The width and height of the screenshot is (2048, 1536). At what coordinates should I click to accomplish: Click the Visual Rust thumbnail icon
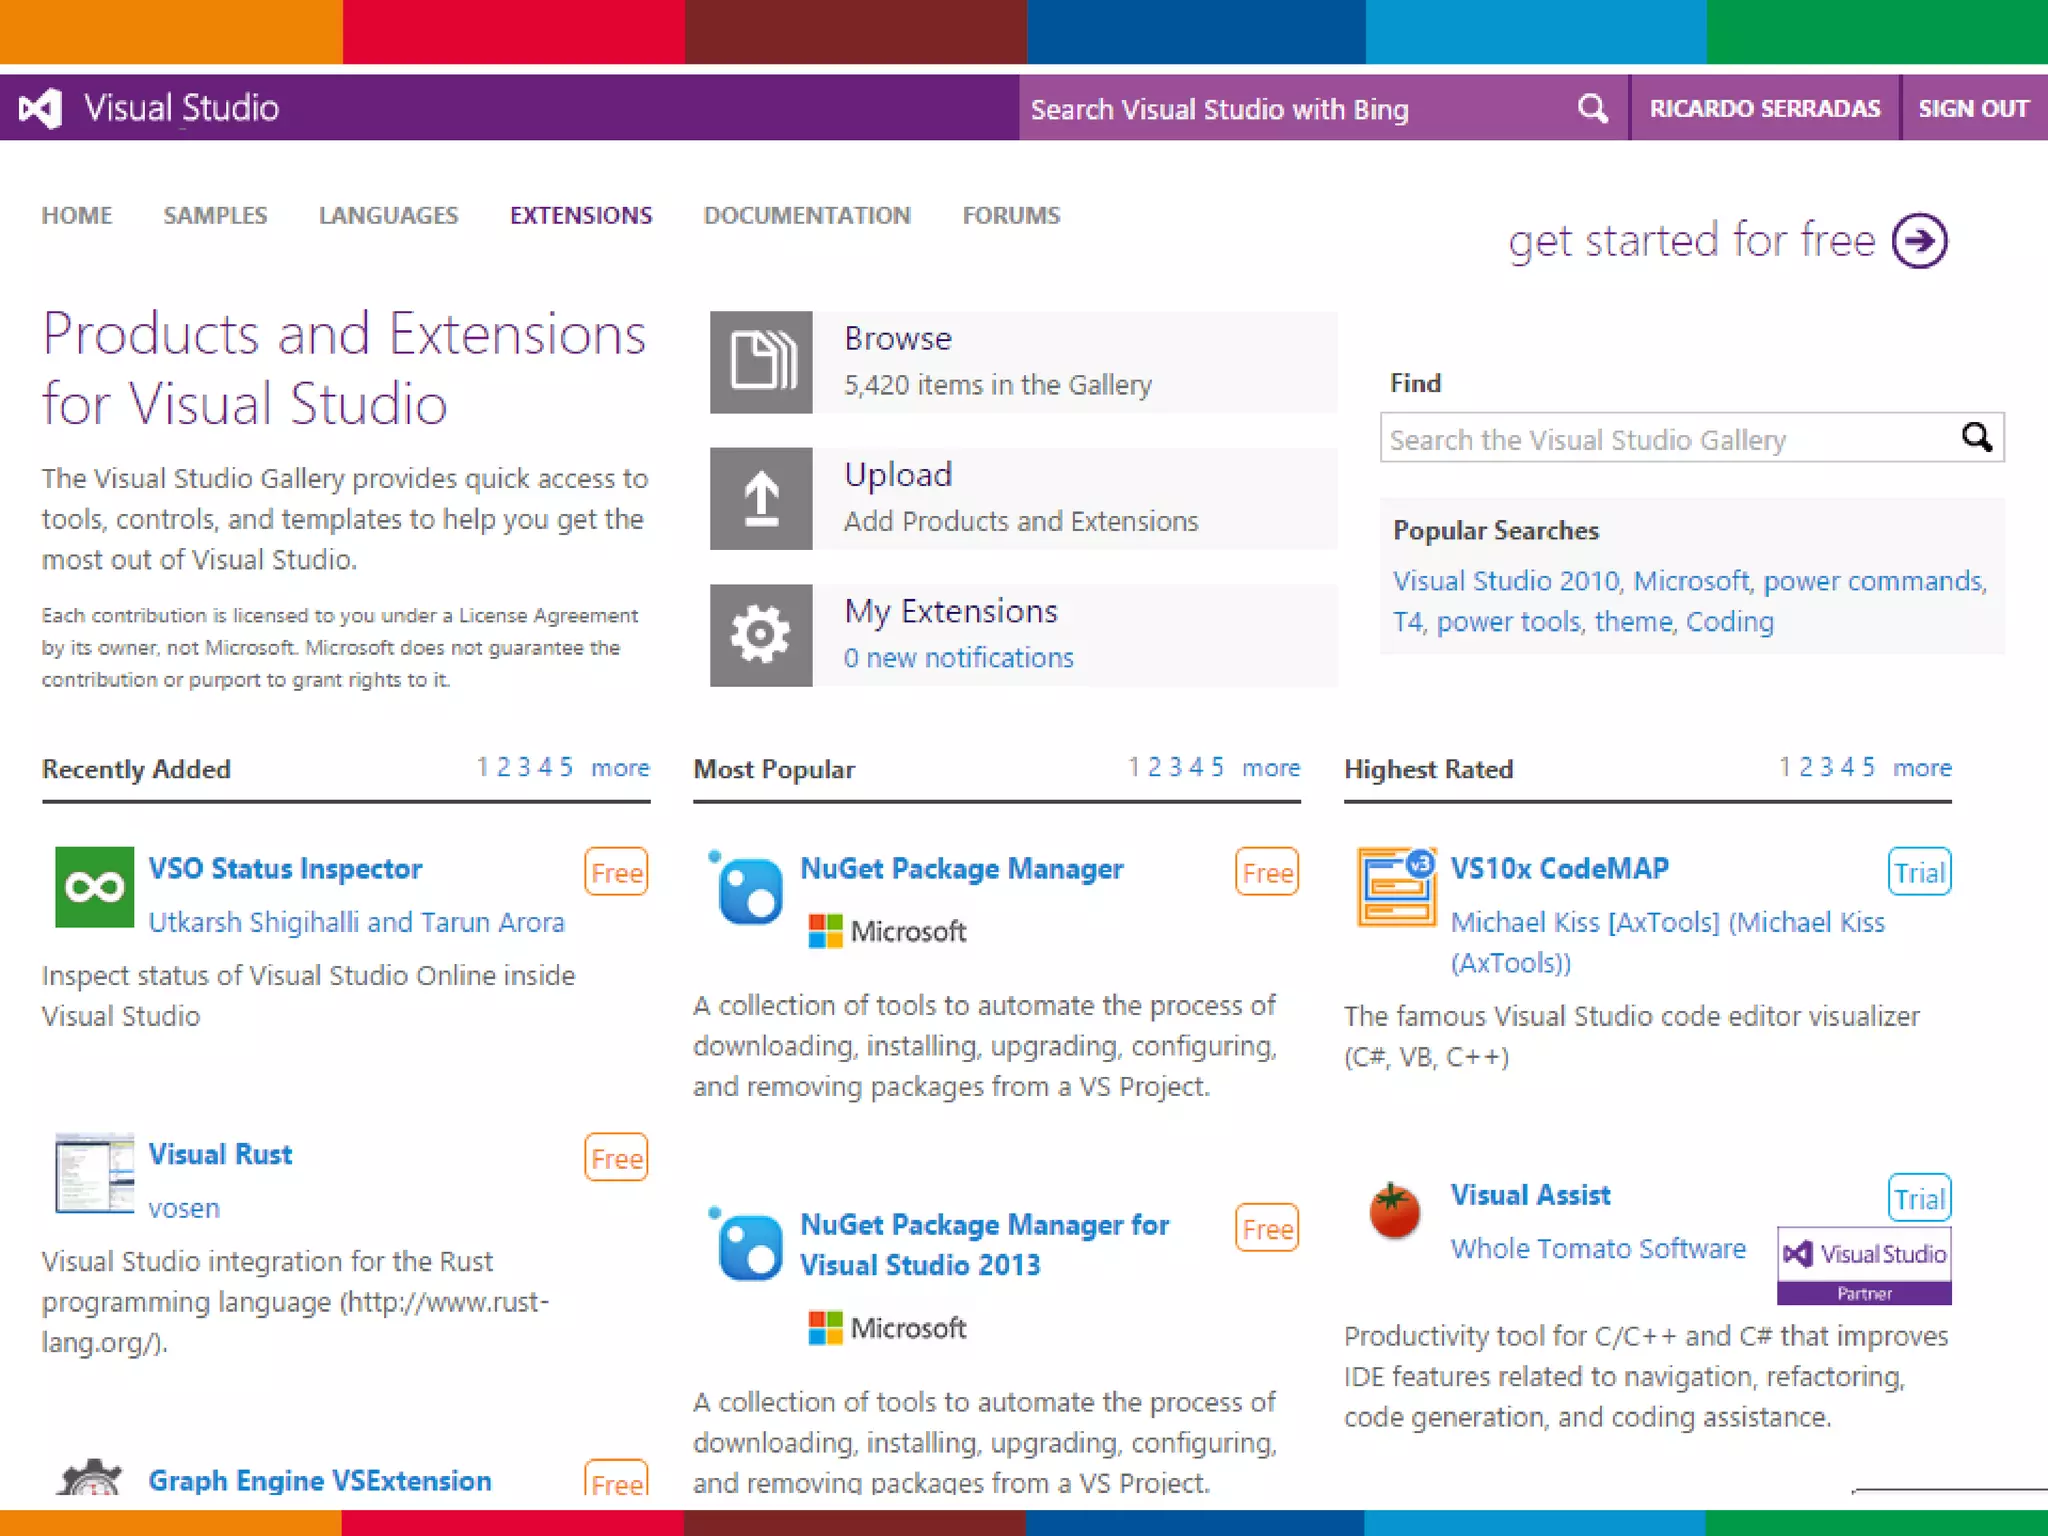94,1173
